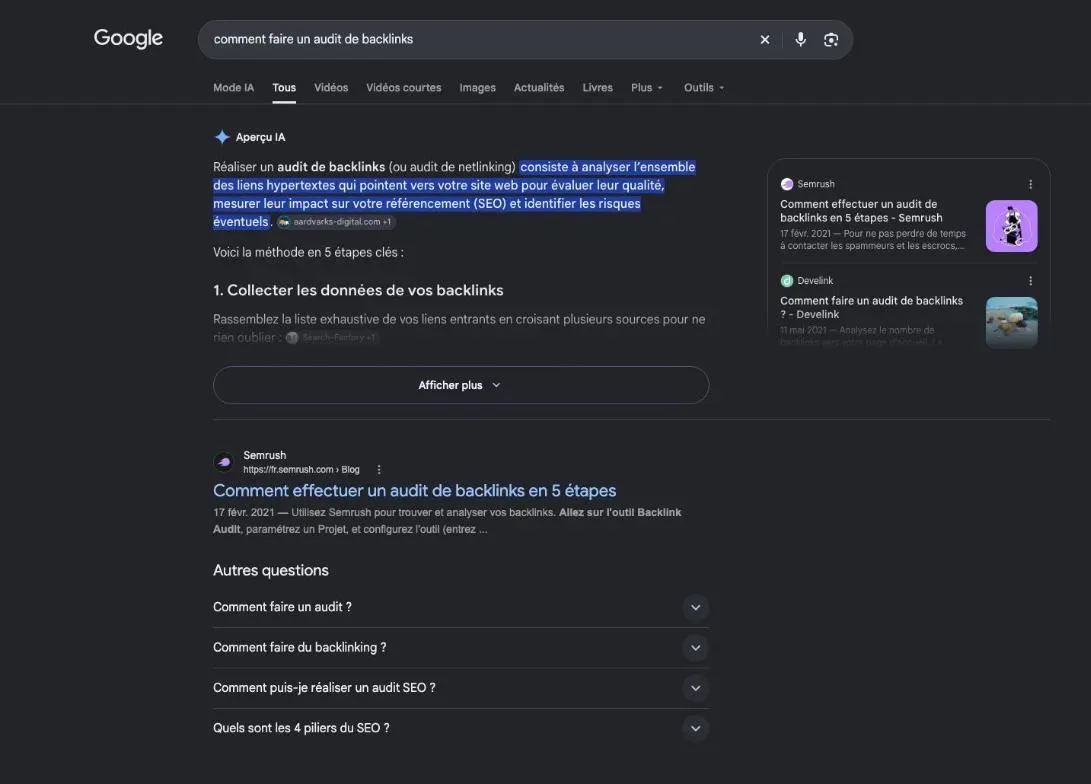1091x784 pixels.
Task: Open Semrush card three-dot menu
Action: click(x=1030, y=184)
